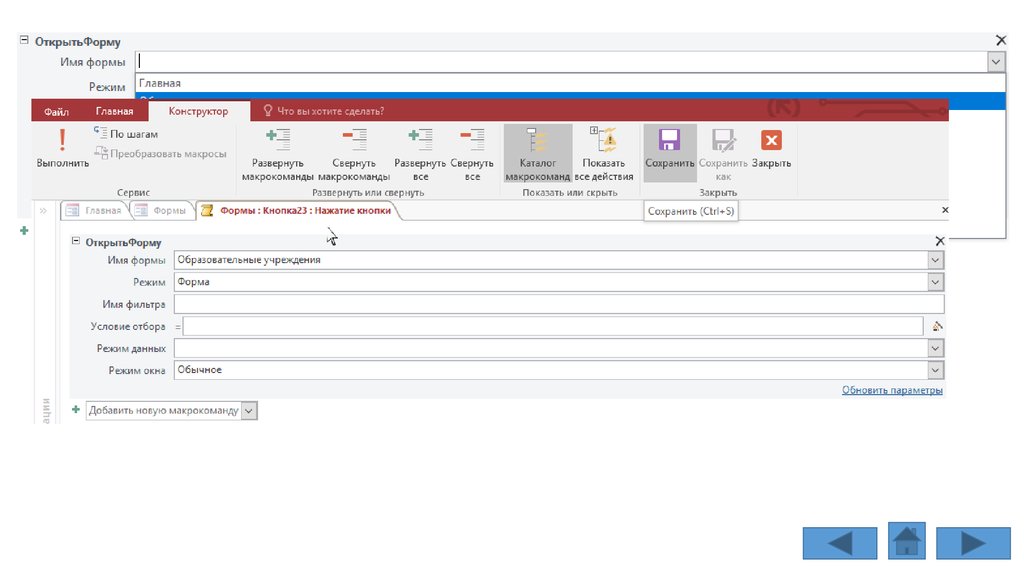Open Режим окна dropdown showing Обычное
The width and height of the screenshot is (1024, 574).
click(x=935, y=370)
